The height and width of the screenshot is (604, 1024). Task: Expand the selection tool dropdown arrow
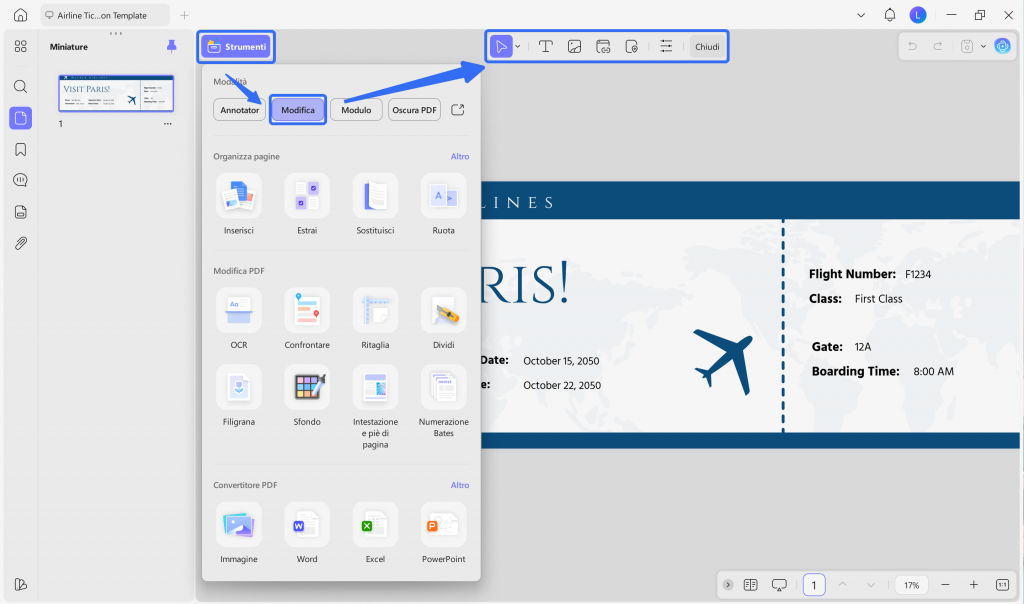(517, 46)
